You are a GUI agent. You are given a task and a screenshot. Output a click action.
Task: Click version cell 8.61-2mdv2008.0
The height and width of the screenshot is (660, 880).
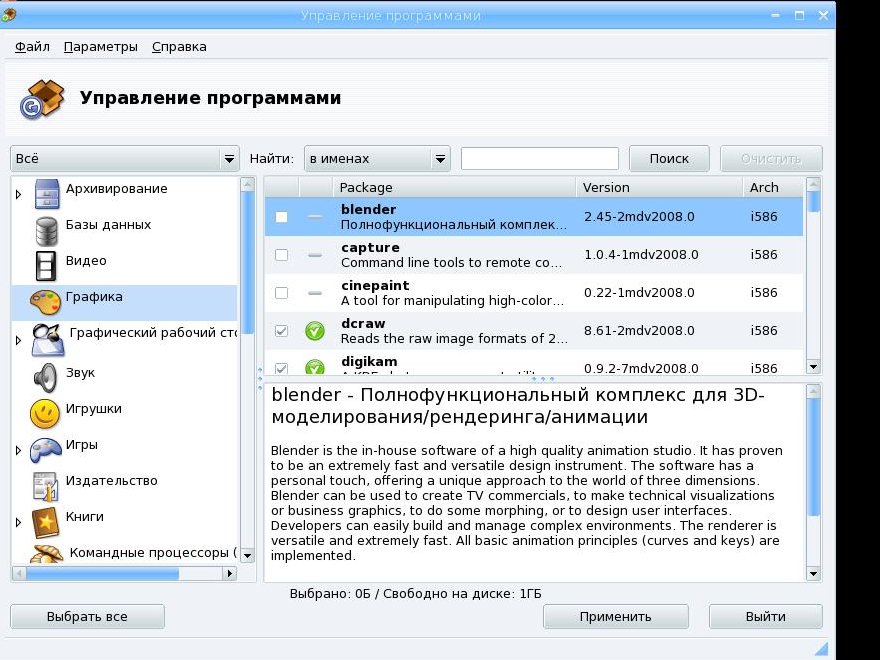639,331
